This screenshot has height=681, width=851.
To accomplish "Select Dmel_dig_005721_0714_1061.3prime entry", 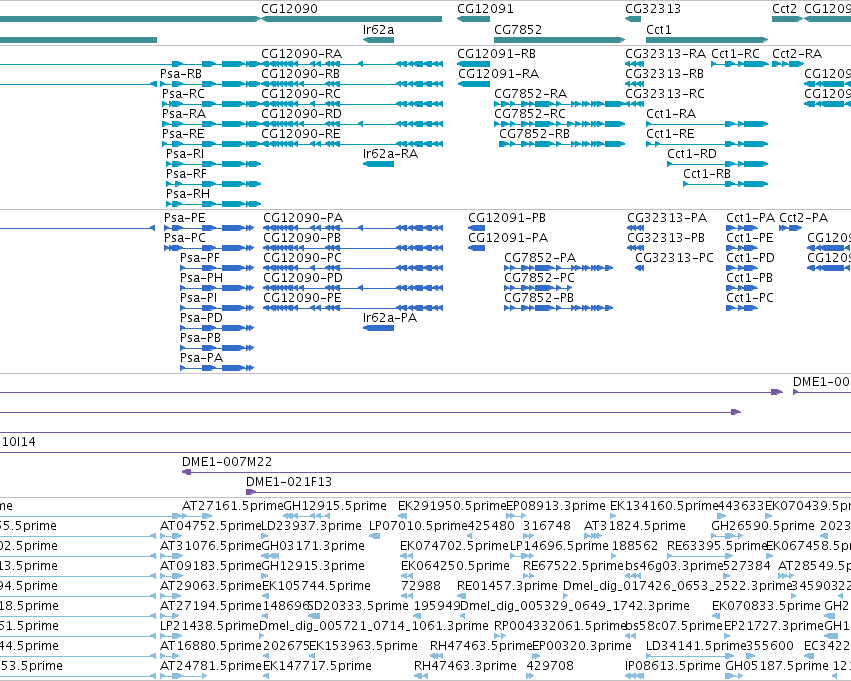I will pos(374,626).
